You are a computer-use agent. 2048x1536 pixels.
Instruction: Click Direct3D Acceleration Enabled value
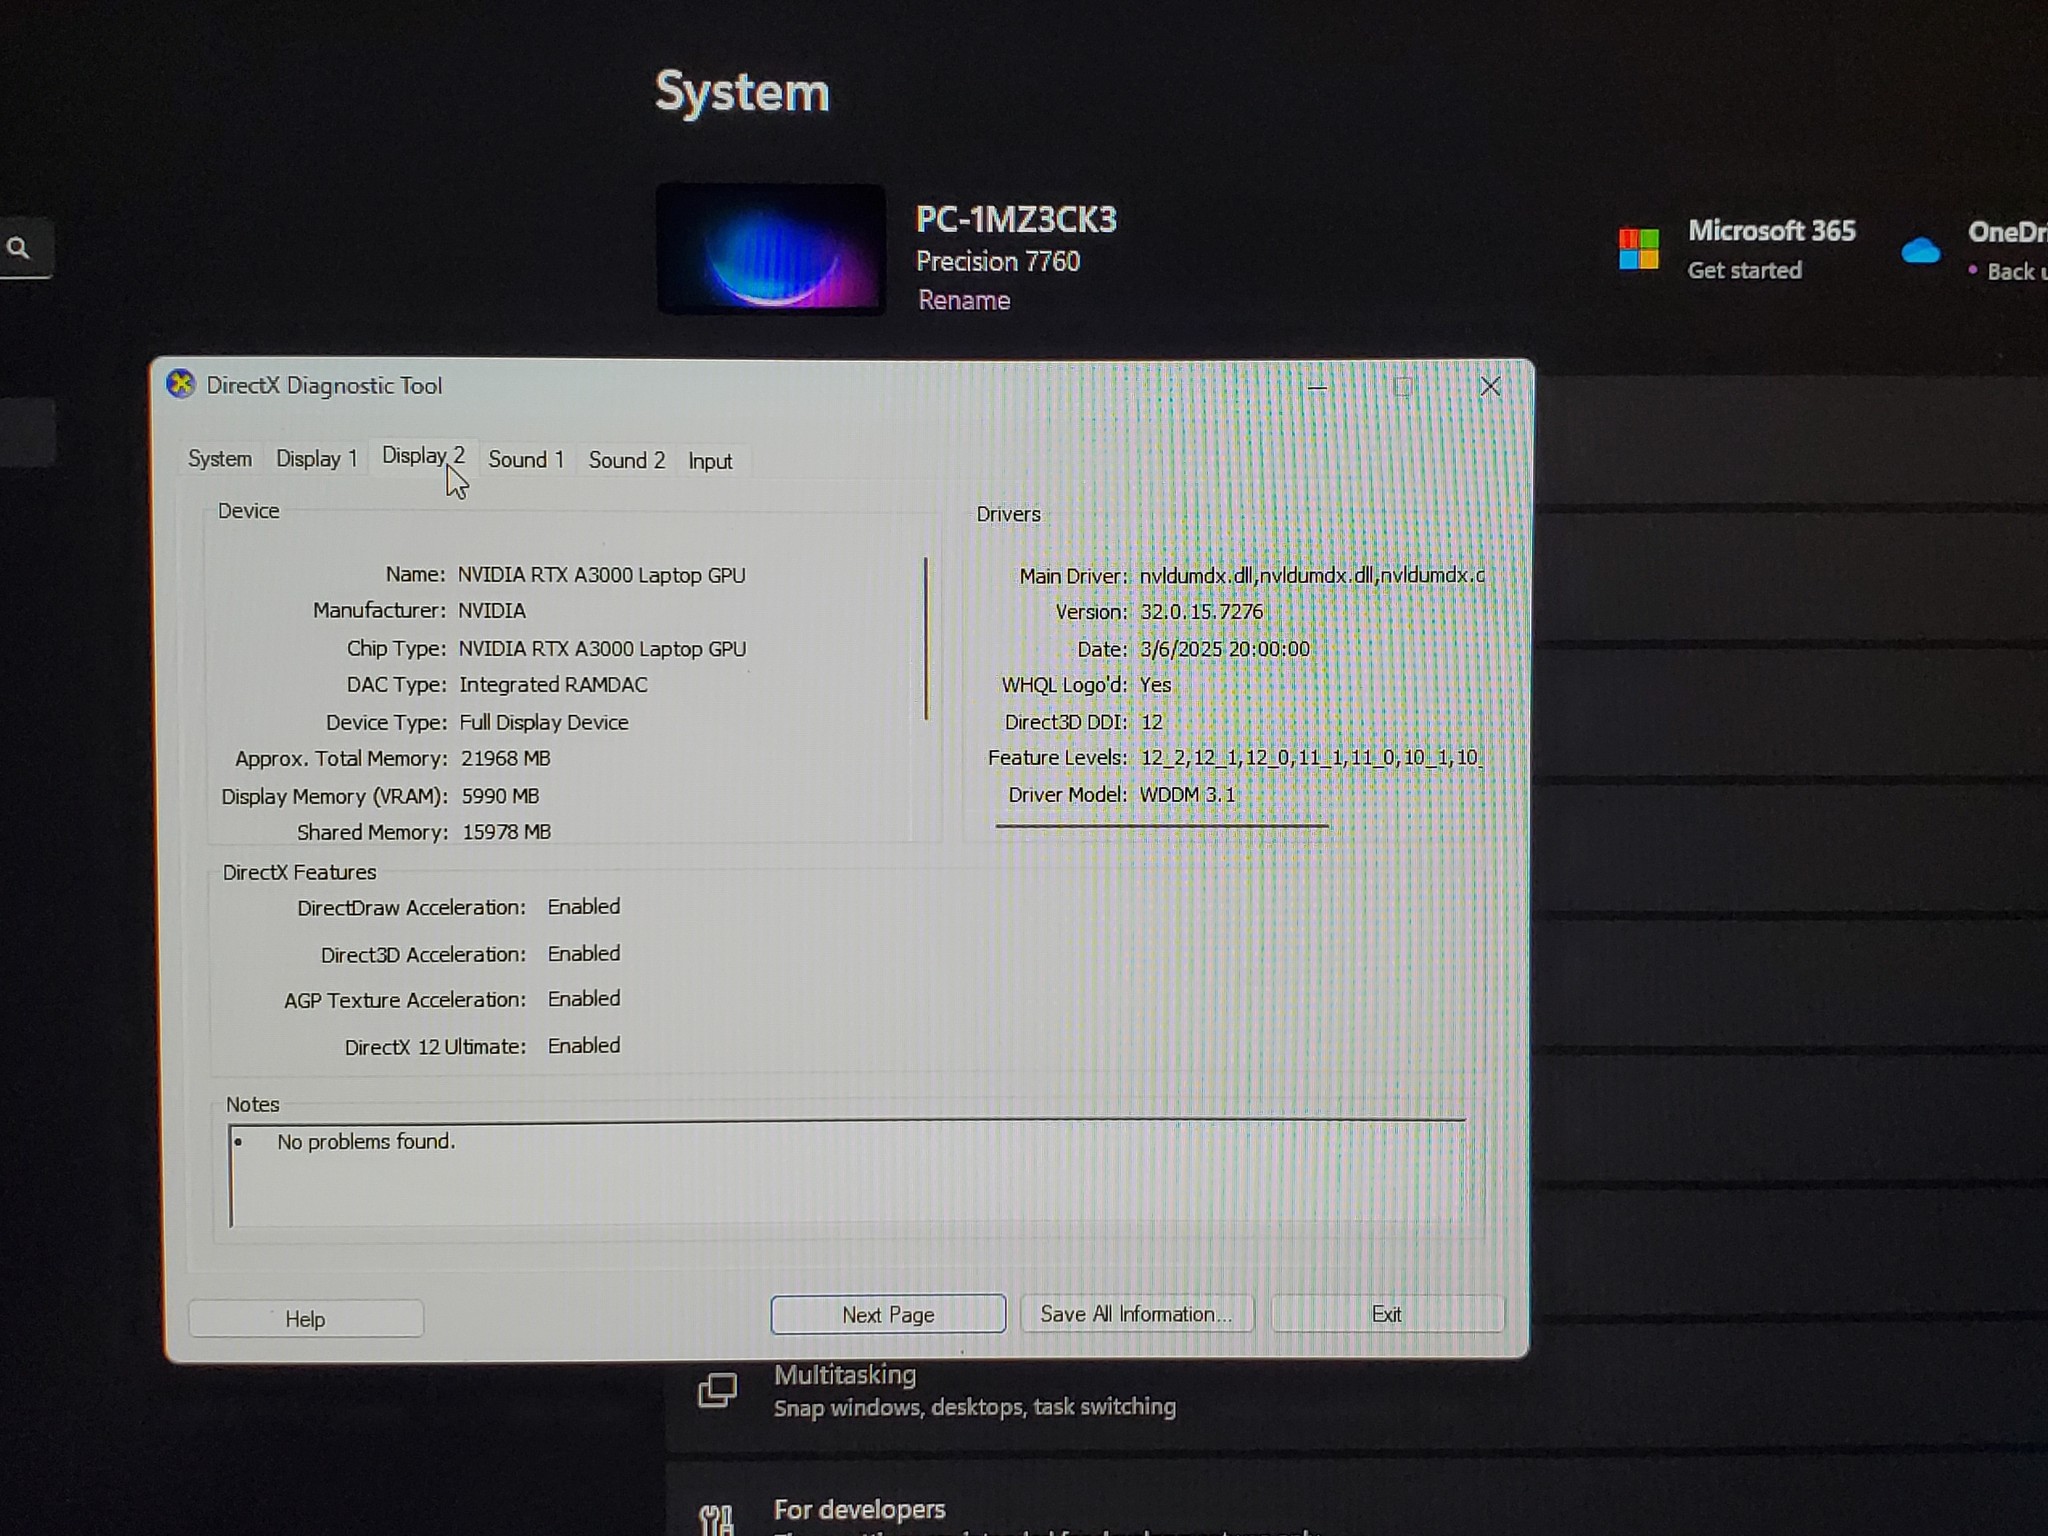[x=584, y=954]
